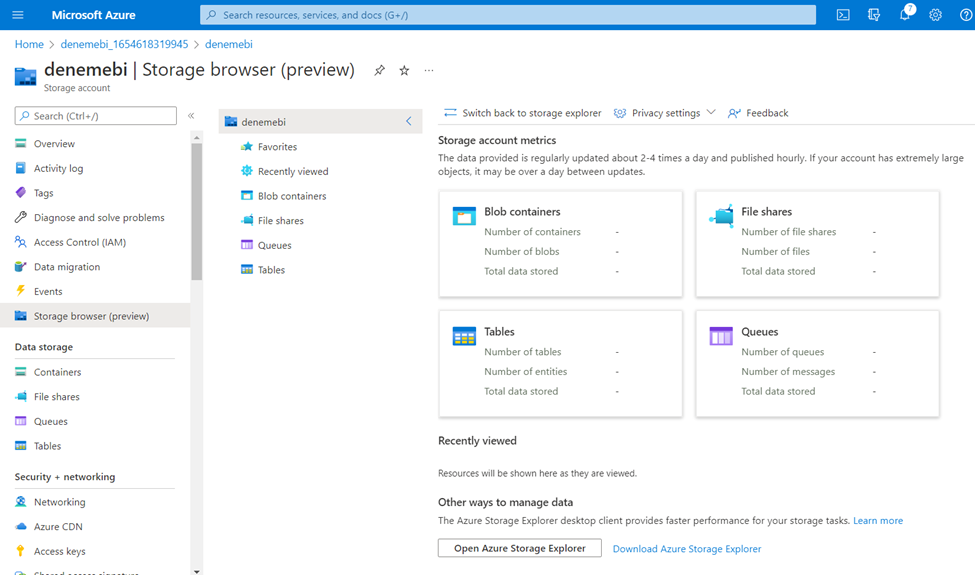975x575 pixels.
Task: Click the more options ellipsis next to title
Action: (x=429, y=71)
